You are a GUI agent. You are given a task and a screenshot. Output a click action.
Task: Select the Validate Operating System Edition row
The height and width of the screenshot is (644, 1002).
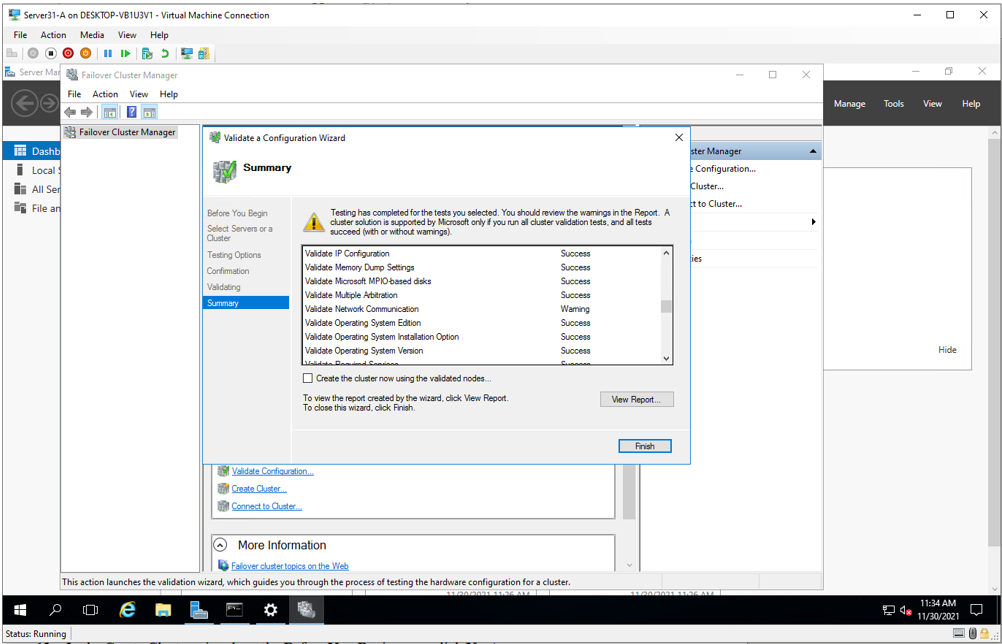tap(482, 323)
